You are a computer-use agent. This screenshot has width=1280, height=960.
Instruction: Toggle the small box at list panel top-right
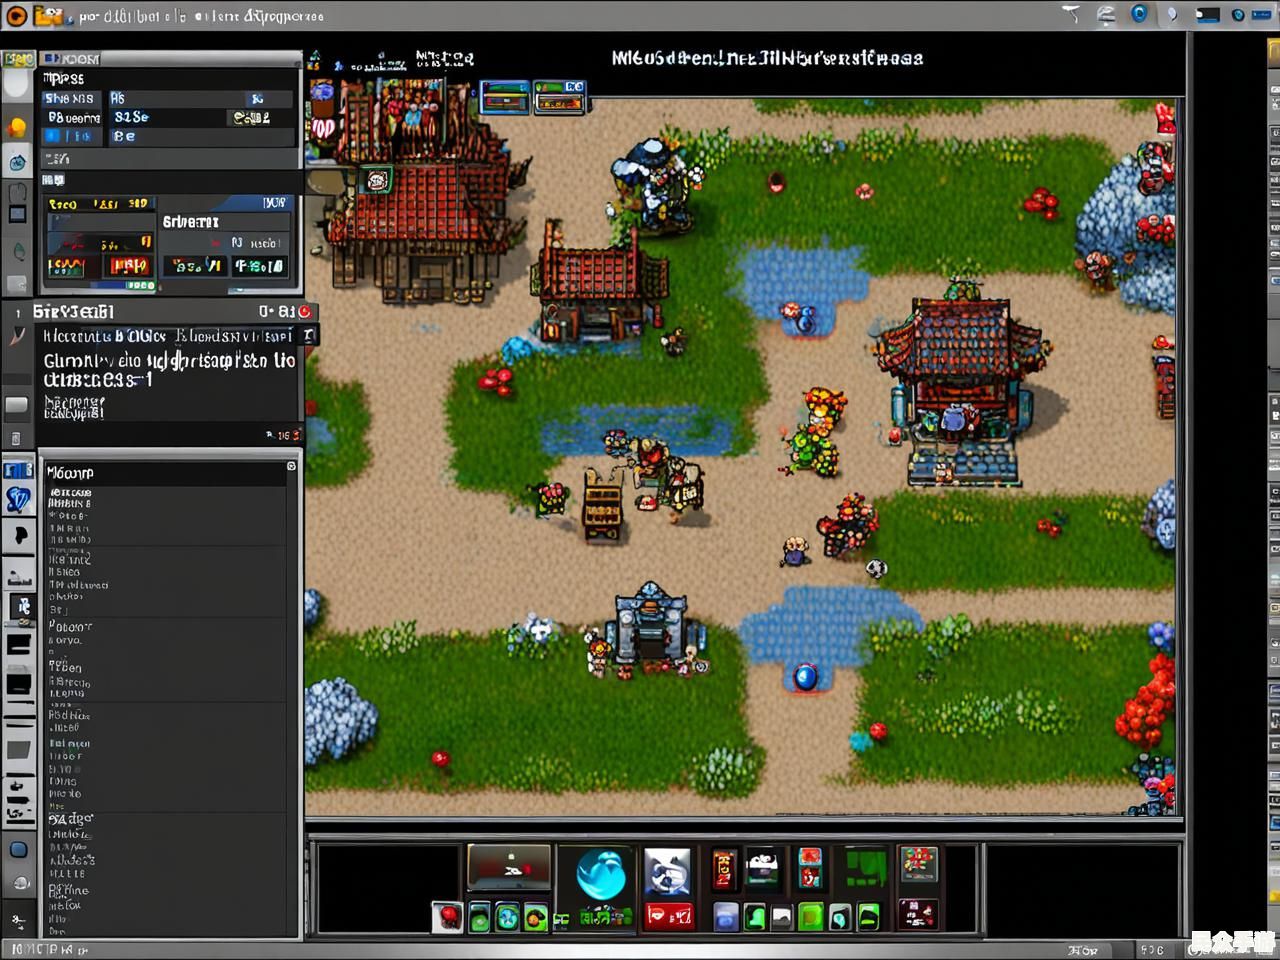(x=291, y=466)
